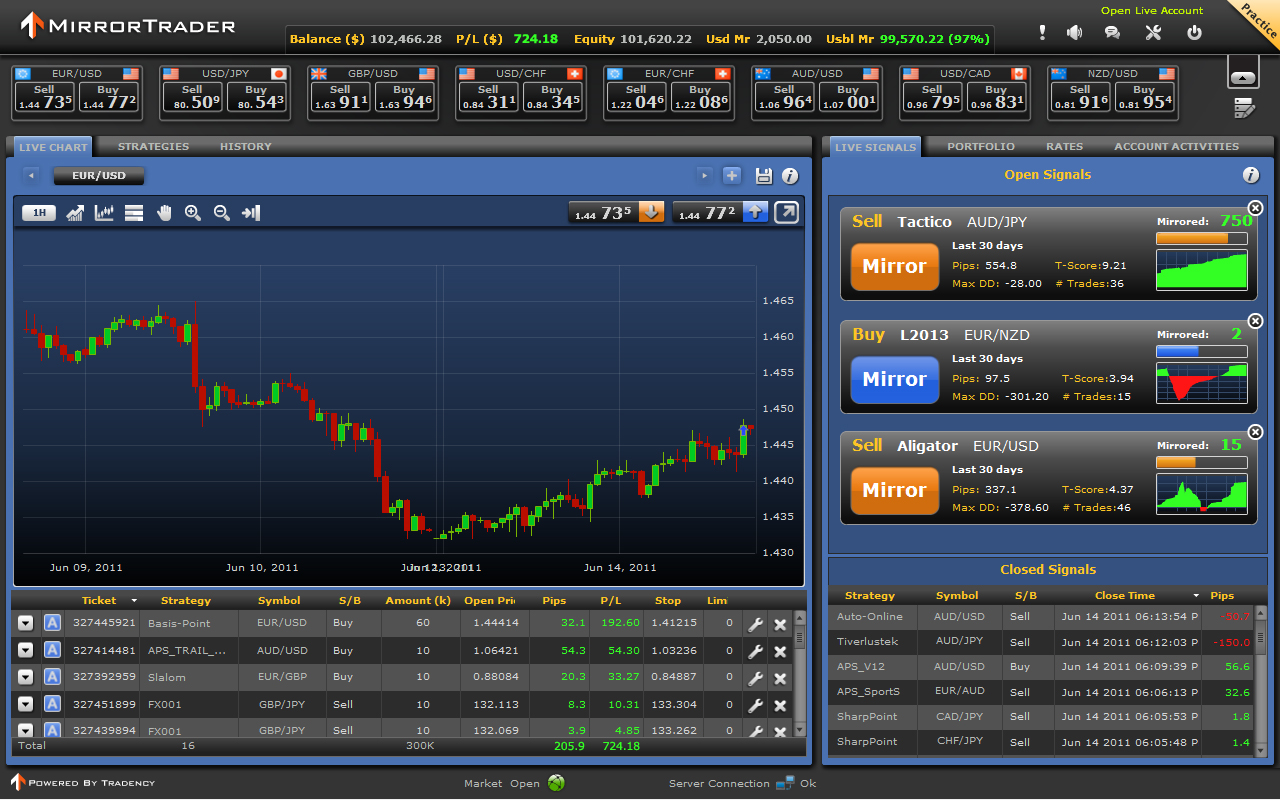Image resolution: width=1280 pixels, height=800 pixels.
Task: Toggle the A mode button for Slalom trade
Action: coord(53,677)
